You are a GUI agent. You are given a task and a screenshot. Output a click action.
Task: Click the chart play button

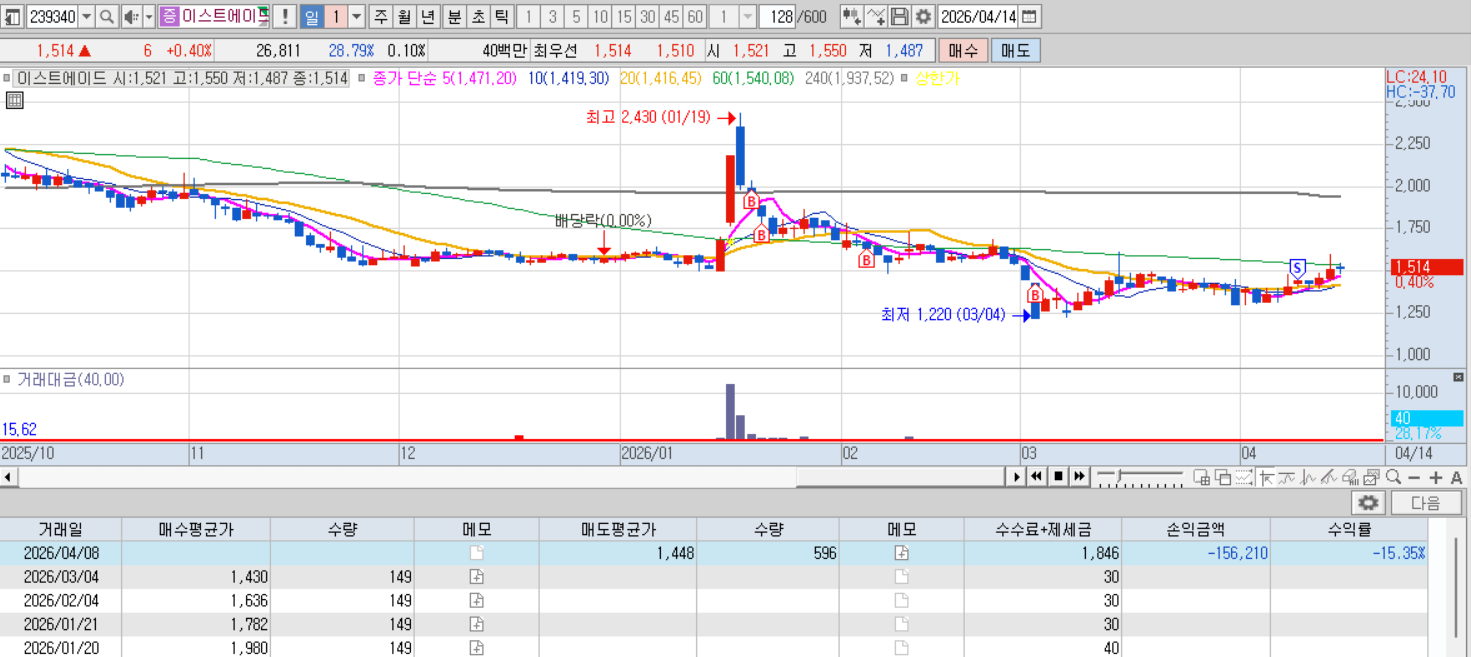pyautogui.click(x=1017, y=477)
